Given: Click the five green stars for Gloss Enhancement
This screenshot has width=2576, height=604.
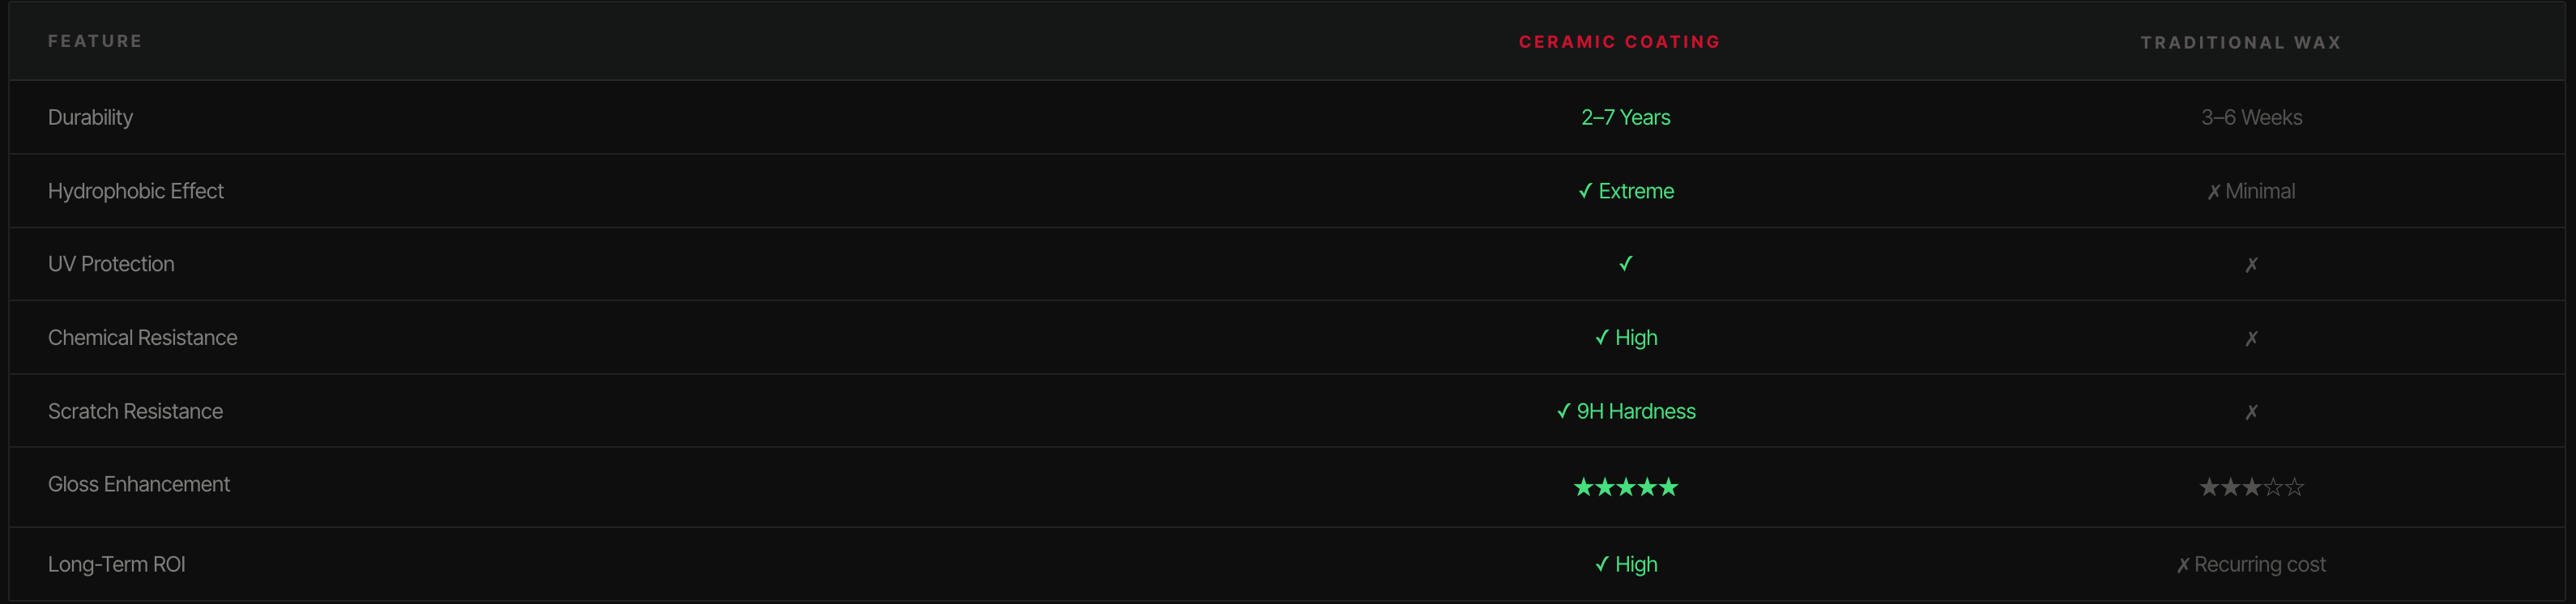Looking at the screenshot, I should [x=1625, y=487].
